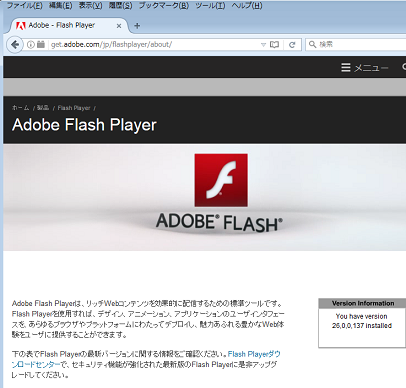This screenshot has width=406, height=388.
Task: Reload the current page
Action: (x=292, y=45)
